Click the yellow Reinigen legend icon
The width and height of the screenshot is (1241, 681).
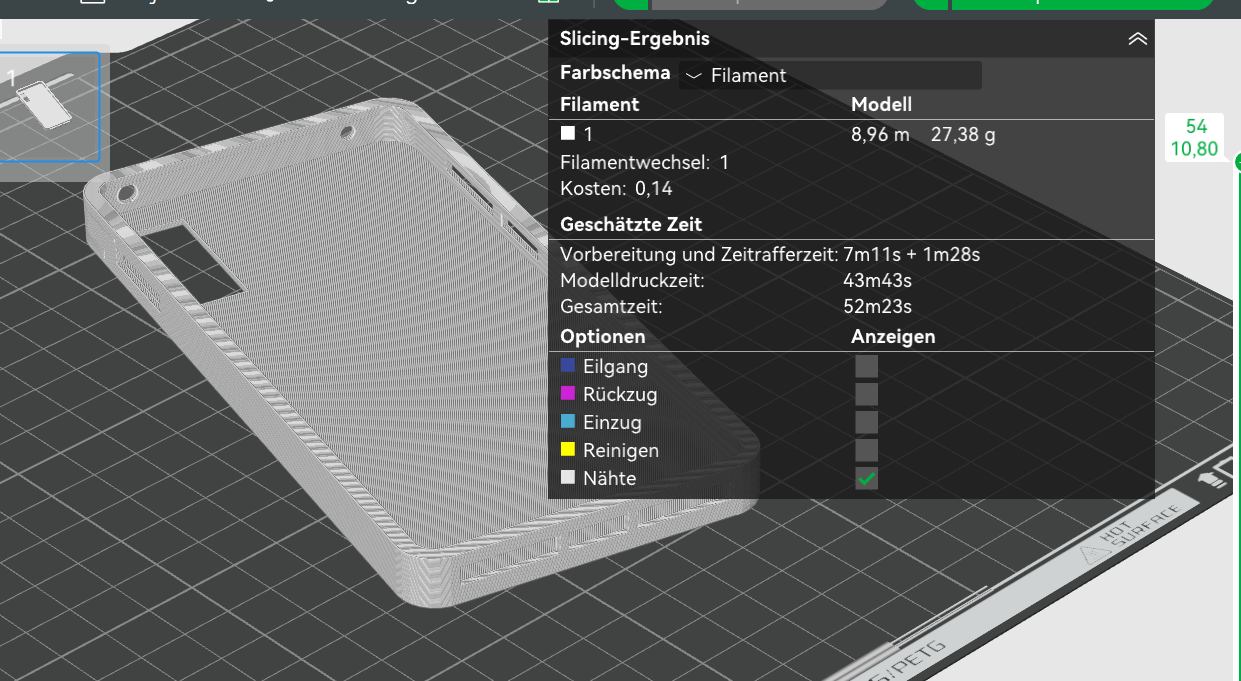point(568,451)
